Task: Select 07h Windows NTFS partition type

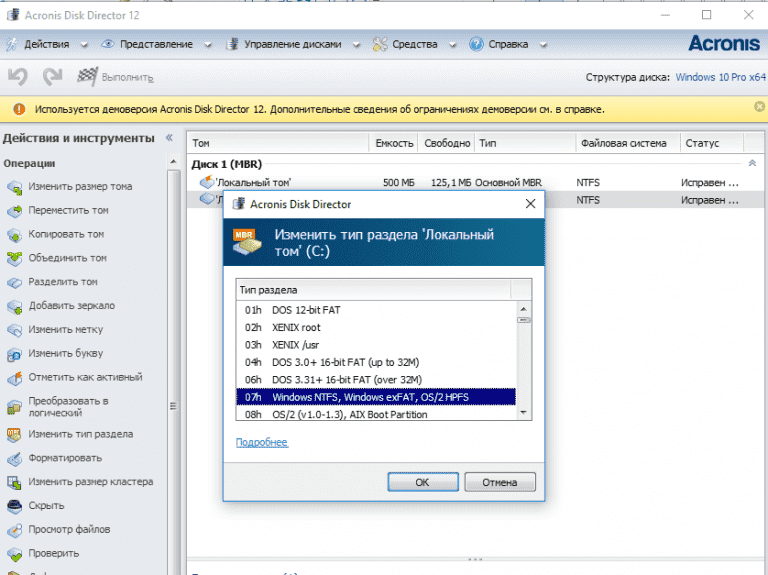Action: (376, 397)
